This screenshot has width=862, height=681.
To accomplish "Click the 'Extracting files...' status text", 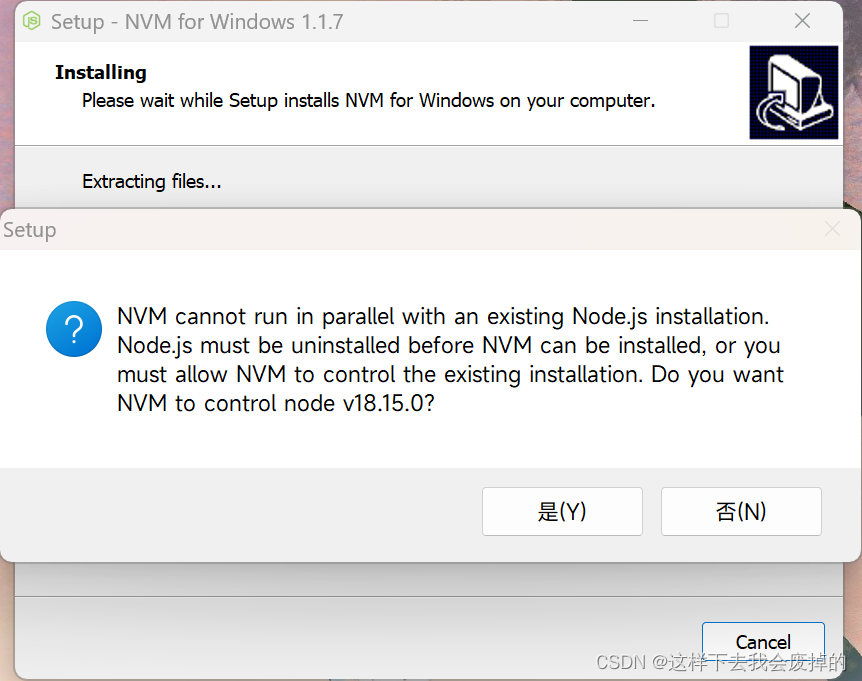I will point(152,181).
